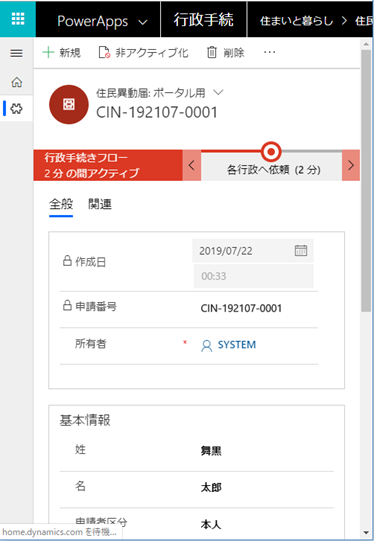Click the 00:33 time input field

coord(254,276)
